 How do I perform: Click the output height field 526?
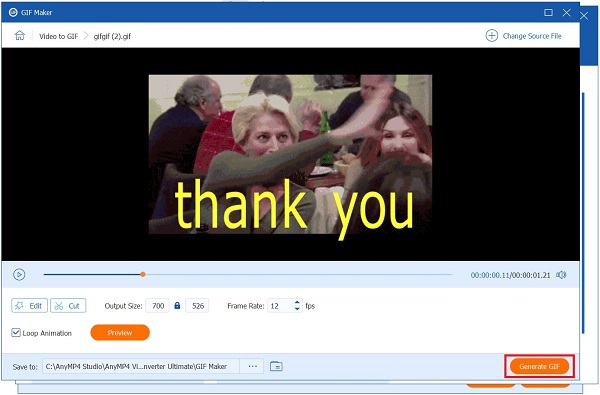tap(197, 306)
